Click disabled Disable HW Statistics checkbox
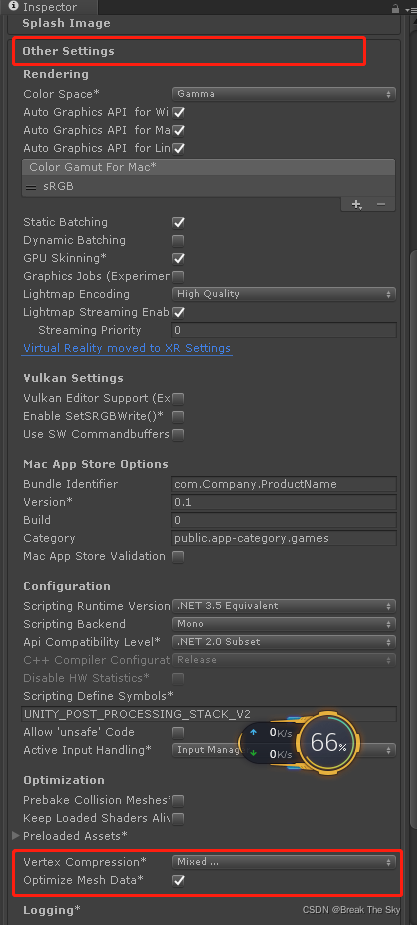Image resolution: width=417 pixels, height=925 pixels. coord(178,678)
